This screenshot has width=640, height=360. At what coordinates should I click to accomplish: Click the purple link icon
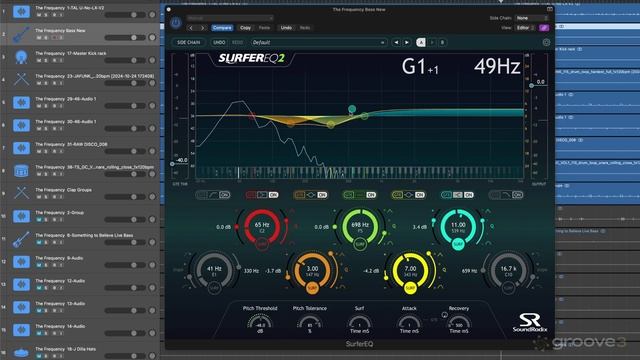pos(544,28)
